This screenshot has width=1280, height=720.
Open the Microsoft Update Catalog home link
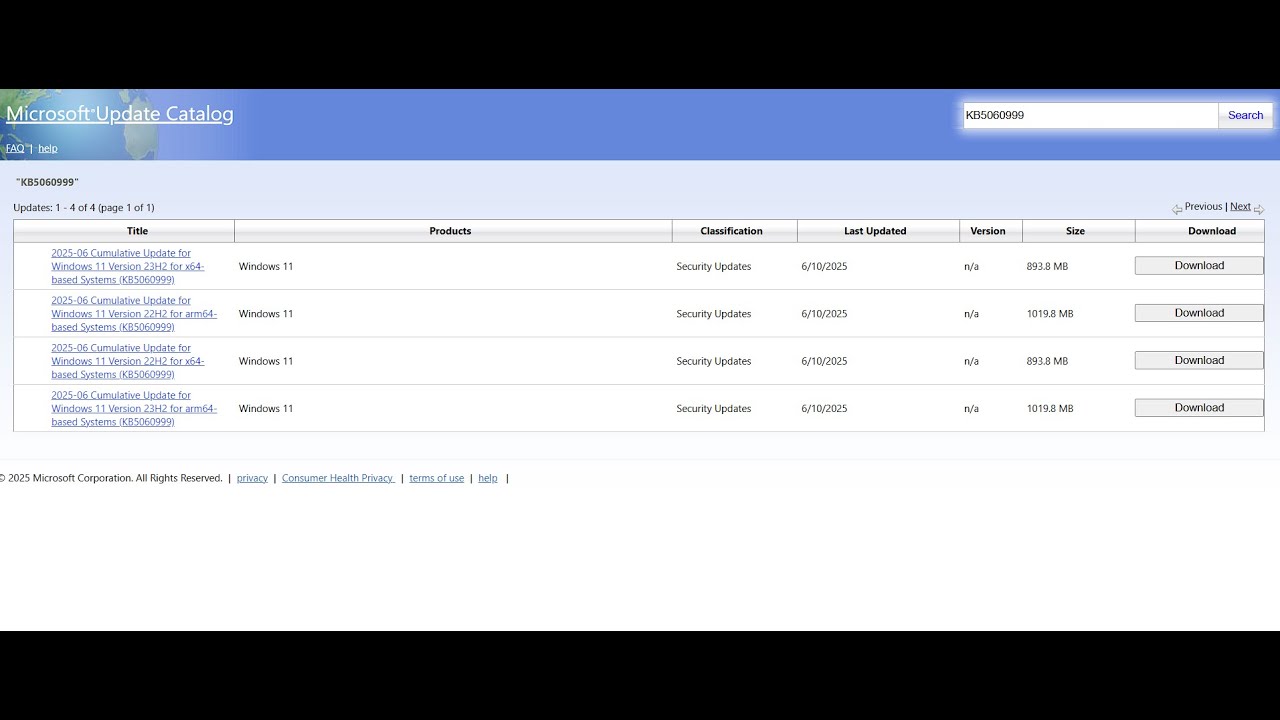120,114
